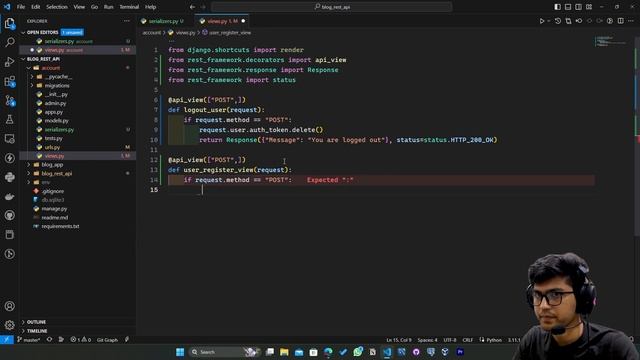Open File Explorer from the taskbar

coord(284,352)
